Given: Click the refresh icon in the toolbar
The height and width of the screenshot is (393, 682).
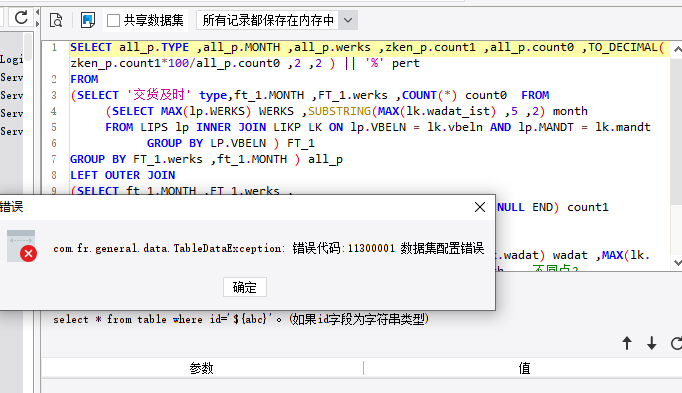Looking at the screenshot, I should (x=21, y=18).
